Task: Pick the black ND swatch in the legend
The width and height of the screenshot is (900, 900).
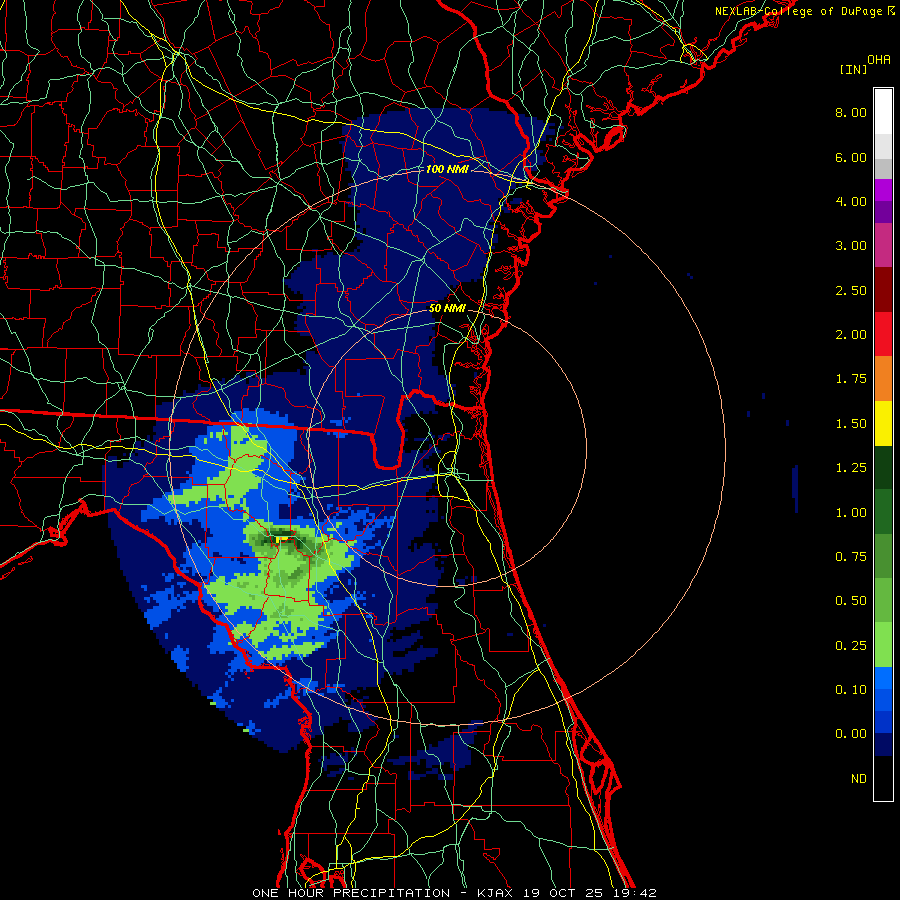Action: tap(883, 778)
